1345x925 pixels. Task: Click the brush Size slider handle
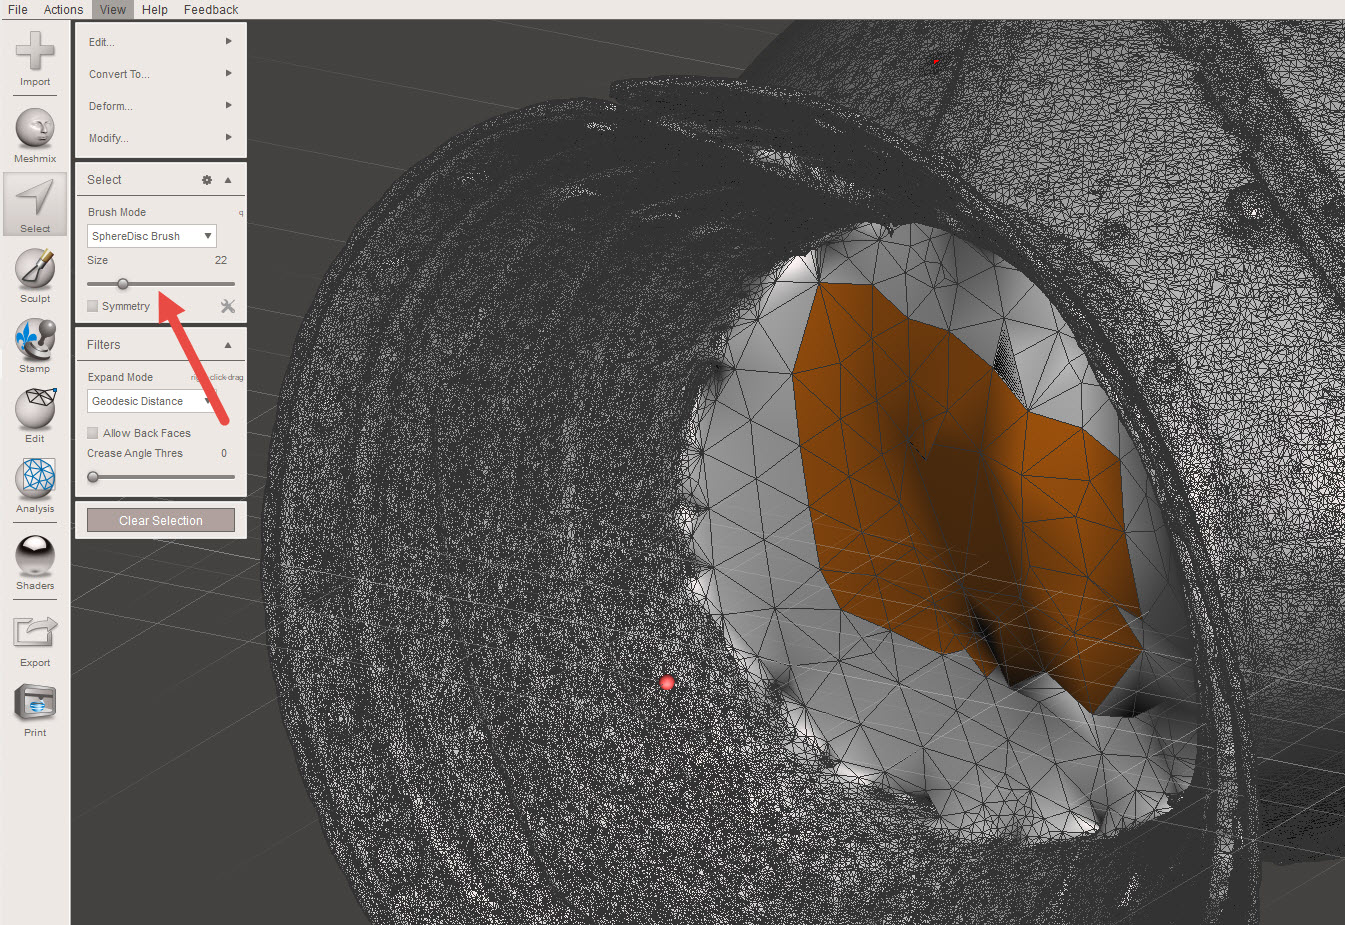(x=123, y=284)
